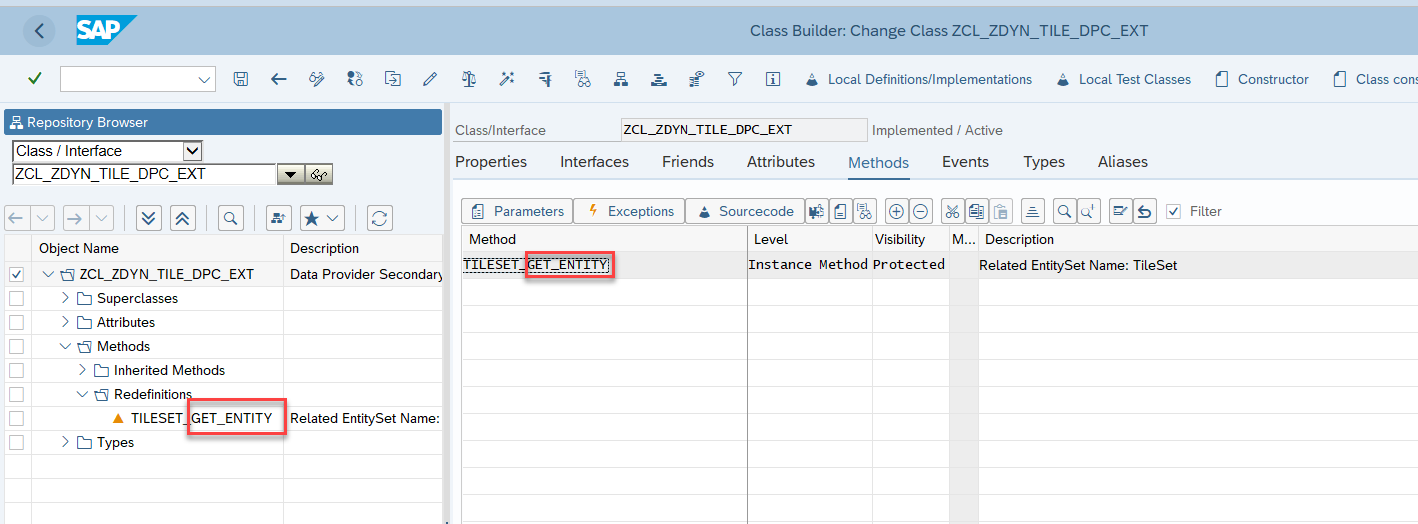1418x524 pixels.
Task: Click the stack-with-eye icon in main toolbar
Action: 697,79
